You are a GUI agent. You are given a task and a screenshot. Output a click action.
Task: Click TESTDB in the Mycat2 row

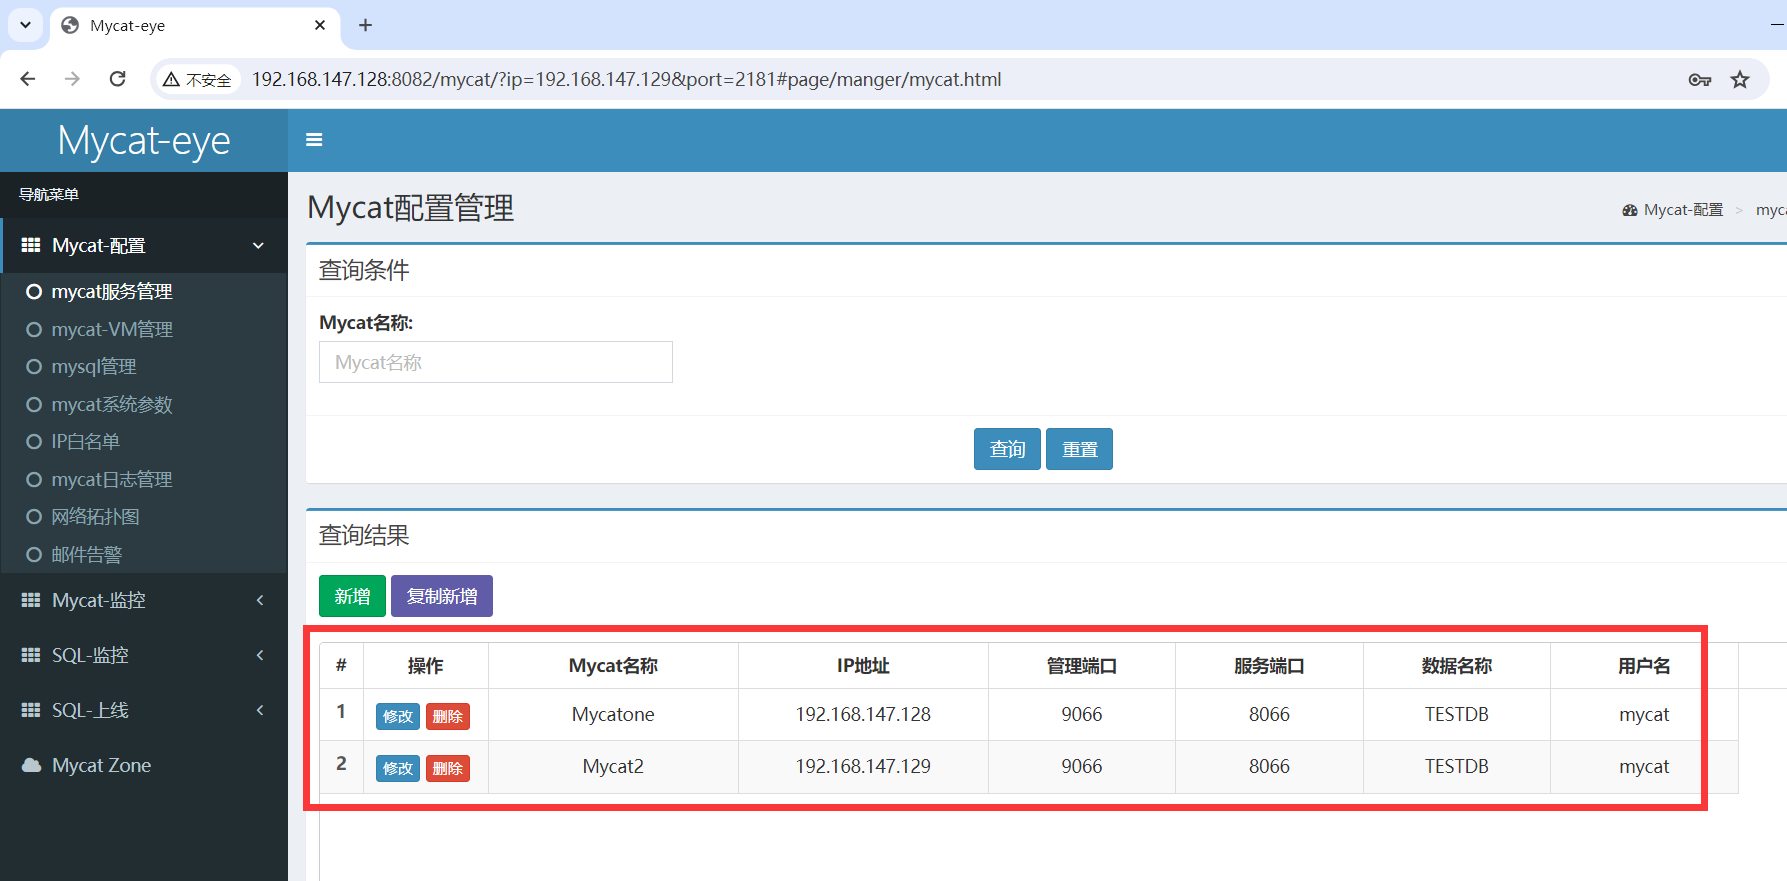click(x=1457, y=766)
